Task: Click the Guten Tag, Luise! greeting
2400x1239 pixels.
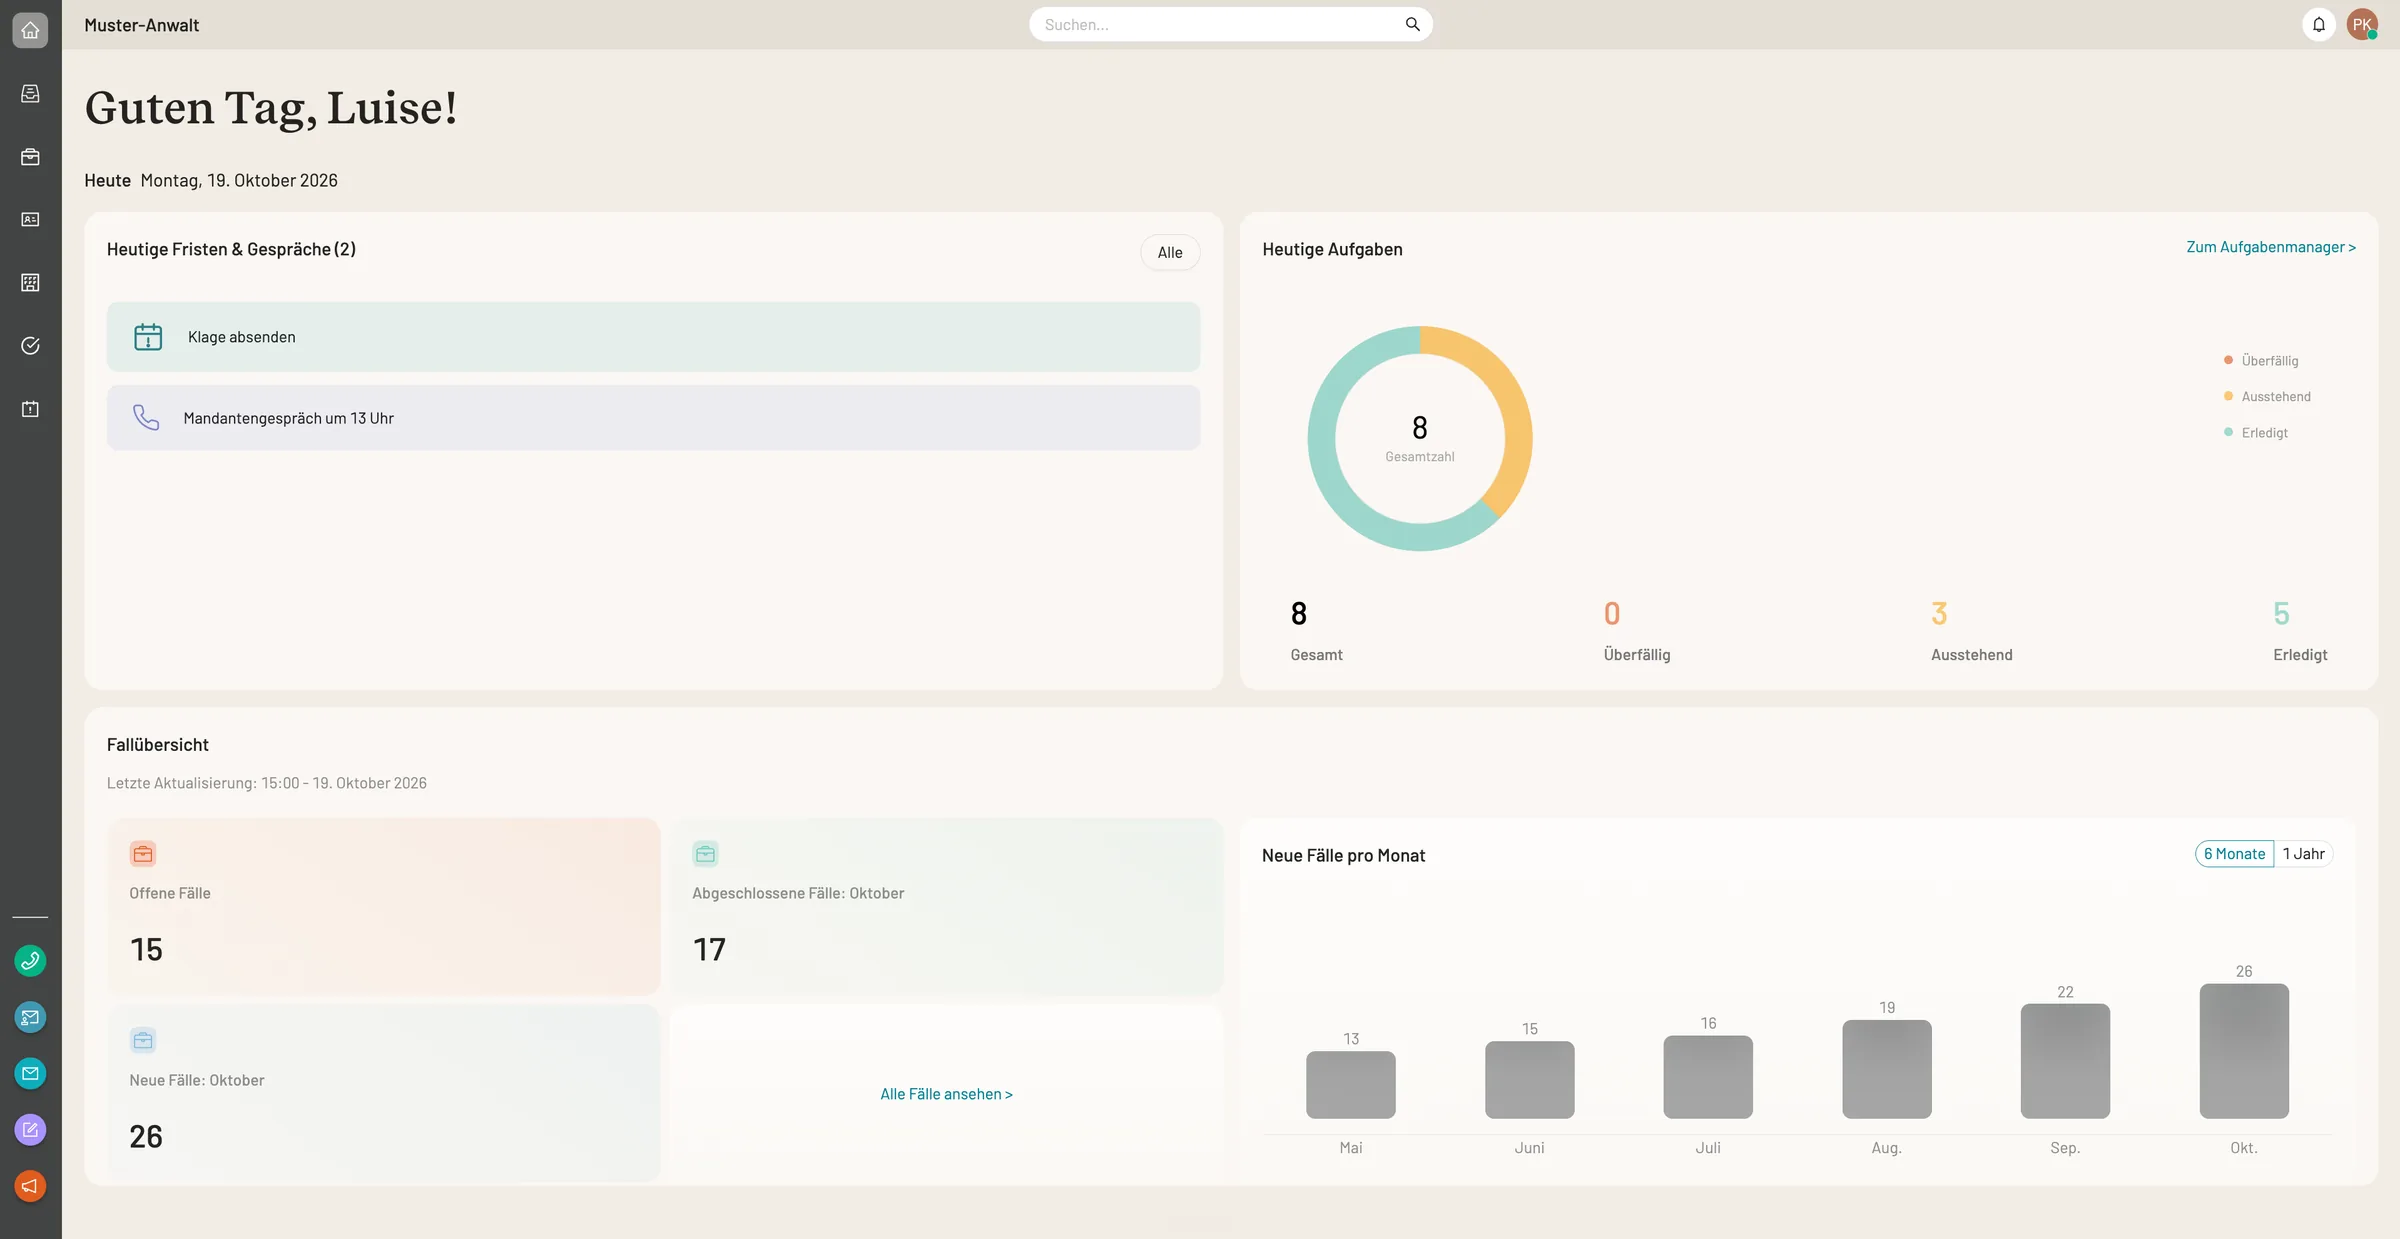Action: (271, 108)
